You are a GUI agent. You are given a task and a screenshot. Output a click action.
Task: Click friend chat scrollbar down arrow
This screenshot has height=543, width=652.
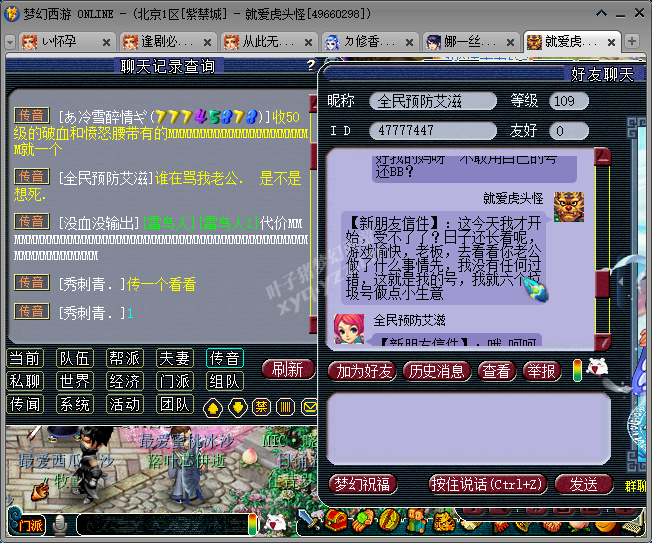(x=602, y=342)
